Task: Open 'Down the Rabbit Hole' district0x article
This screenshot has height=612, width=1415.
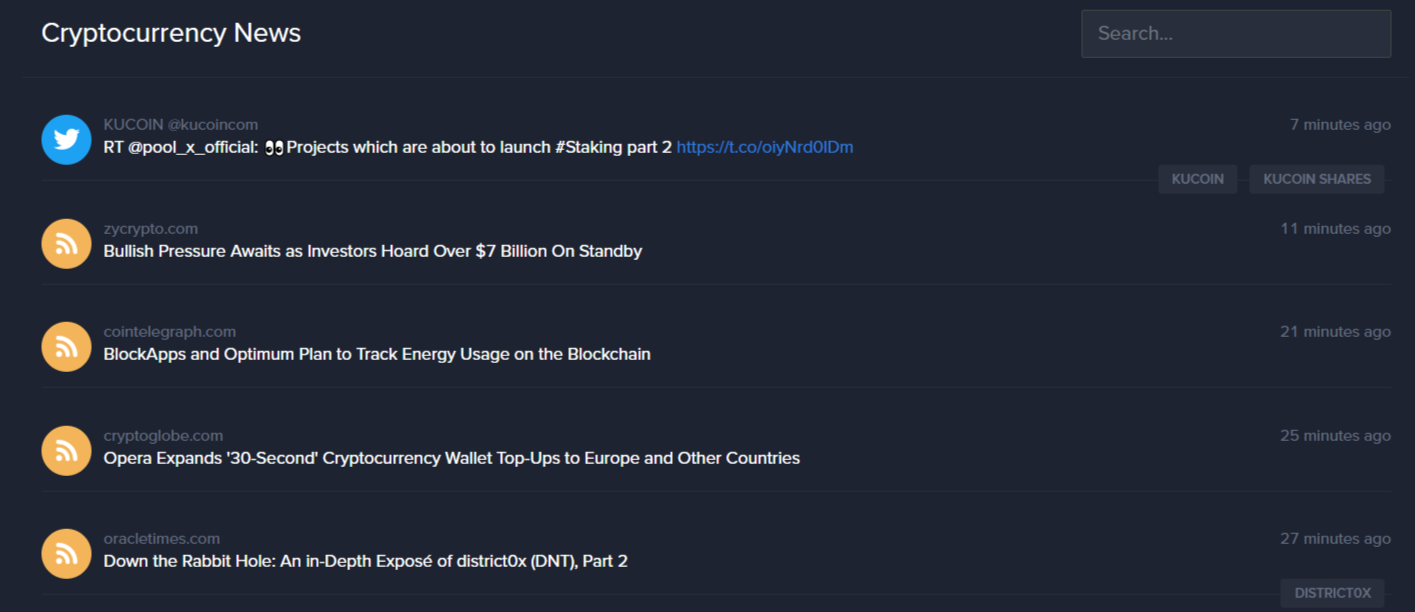Action: [x=366, y=561]
